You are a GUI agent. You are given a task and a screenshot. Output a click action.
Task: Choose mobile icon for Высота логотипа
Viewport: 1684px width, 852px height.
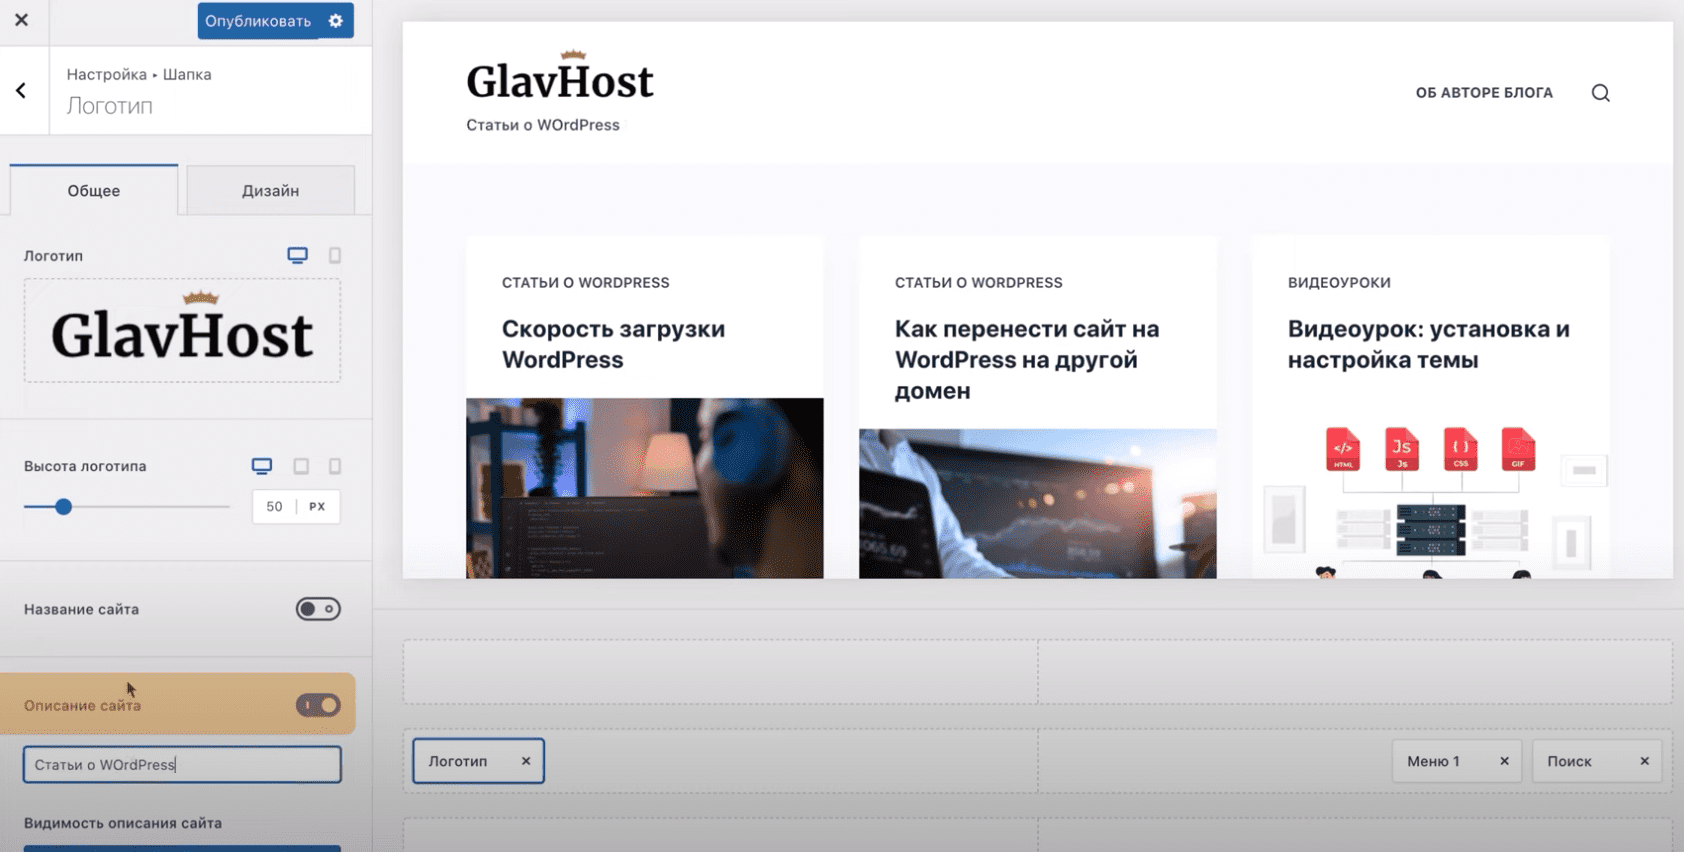(x=335, y=466)
